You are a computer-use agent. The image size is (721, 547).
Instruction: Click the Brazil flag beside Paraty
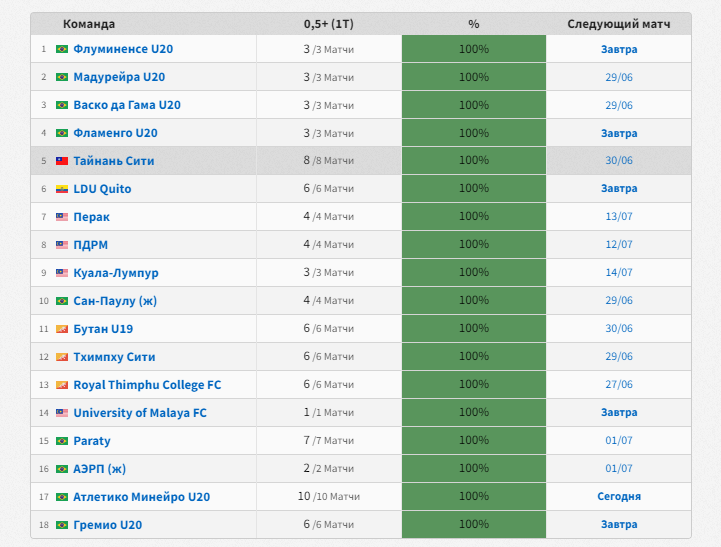point(62,441)
